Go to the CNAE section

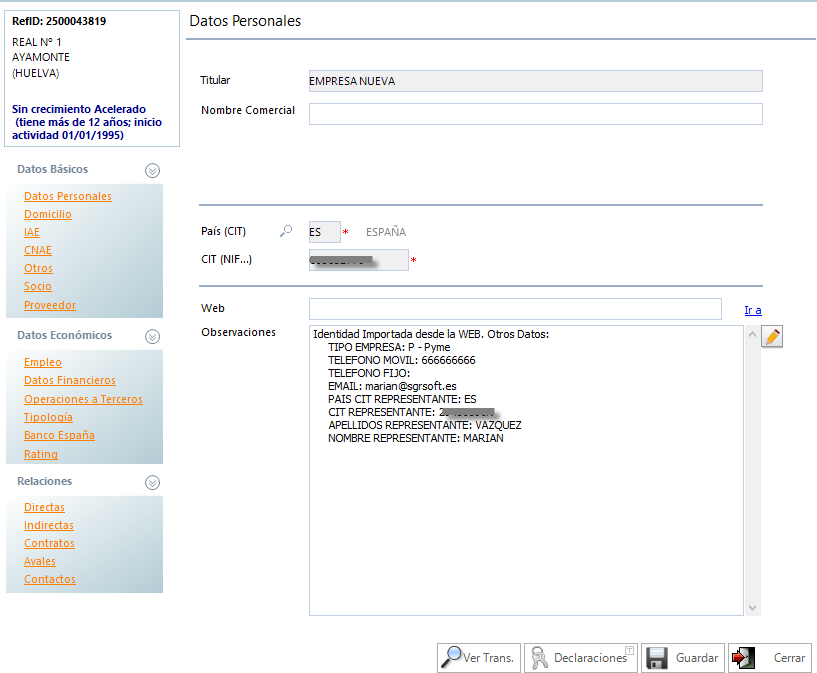pyautogui.click(x=38, y=250)
